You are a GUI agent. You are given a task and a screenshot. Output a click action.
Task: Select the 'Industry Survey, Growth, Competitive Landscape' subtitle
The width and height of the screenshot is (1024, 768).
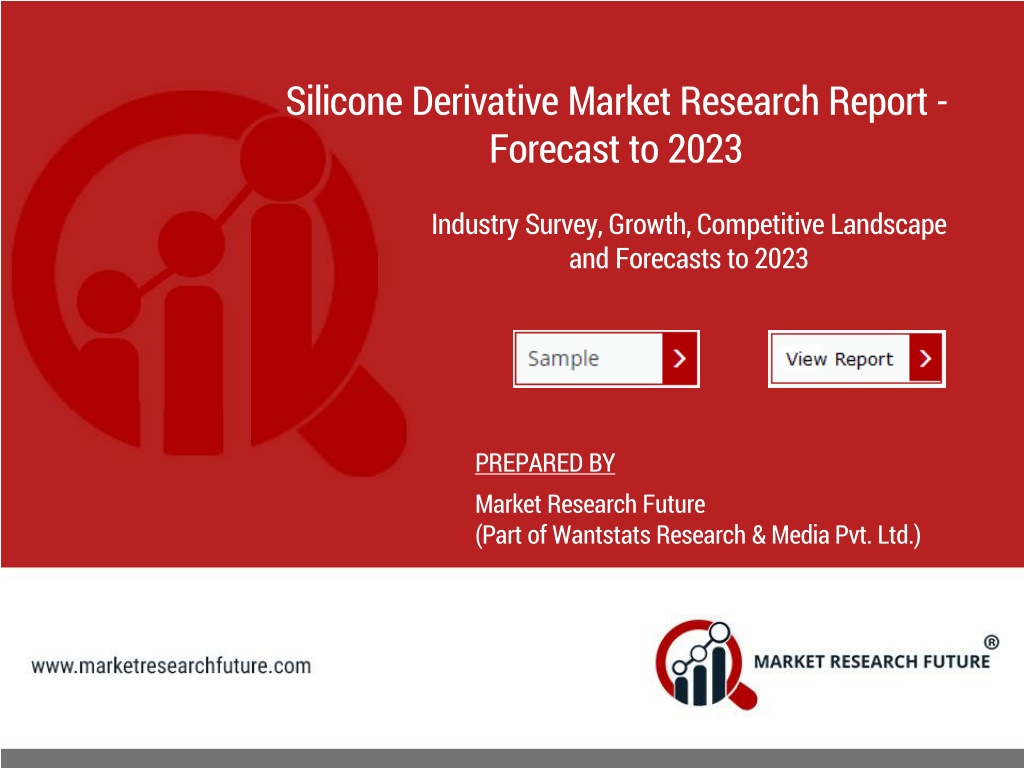(x=689, y=225)
